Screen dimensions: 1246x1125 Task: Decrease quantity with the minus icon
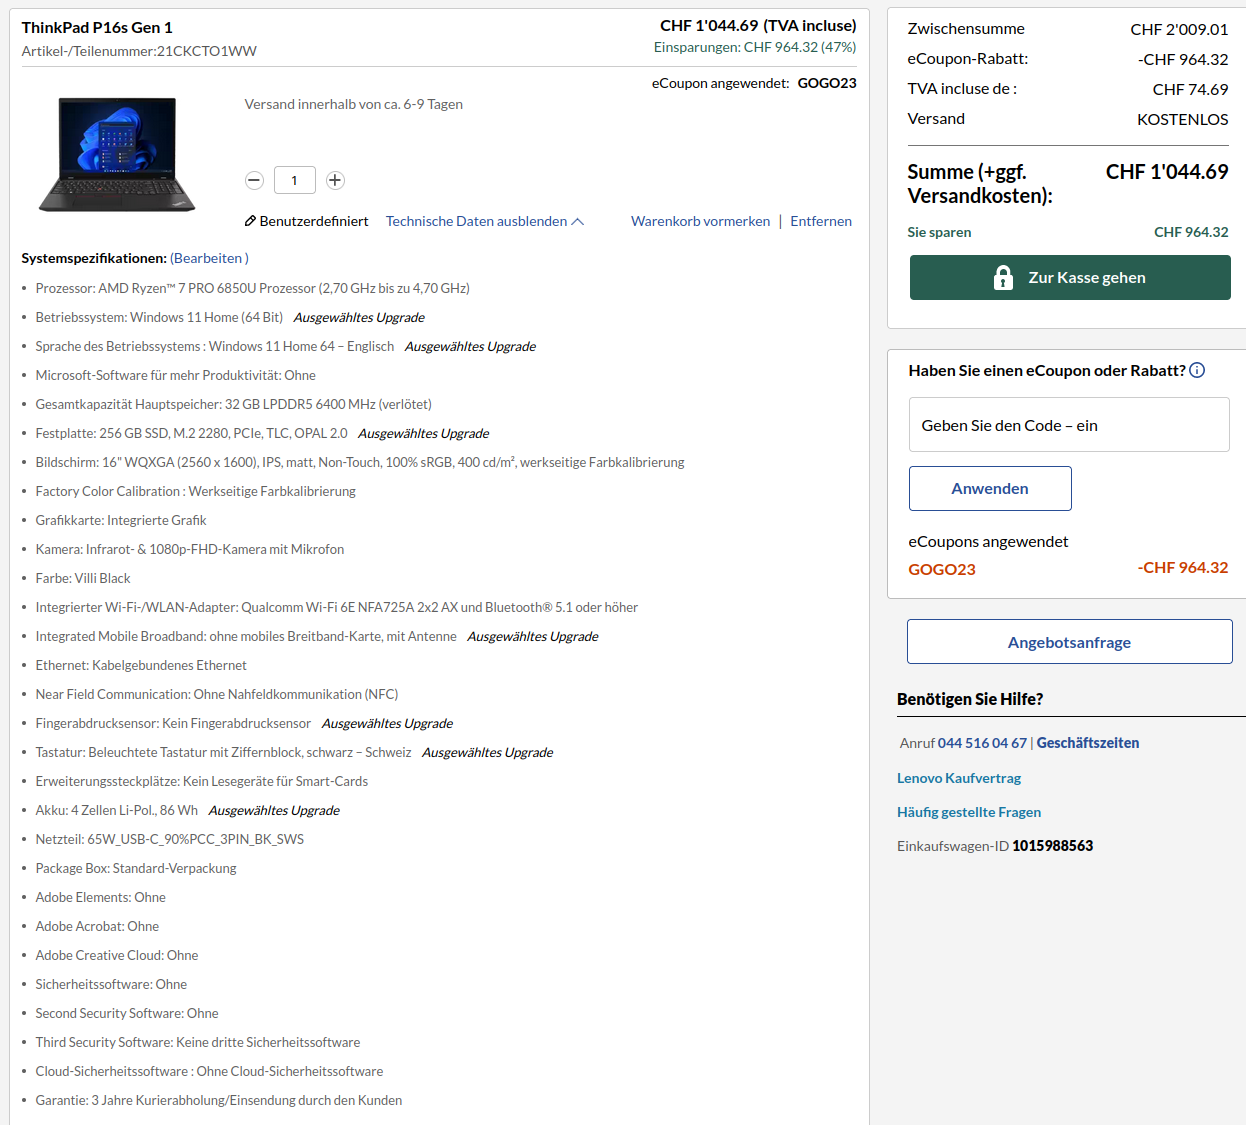point(254,180)
